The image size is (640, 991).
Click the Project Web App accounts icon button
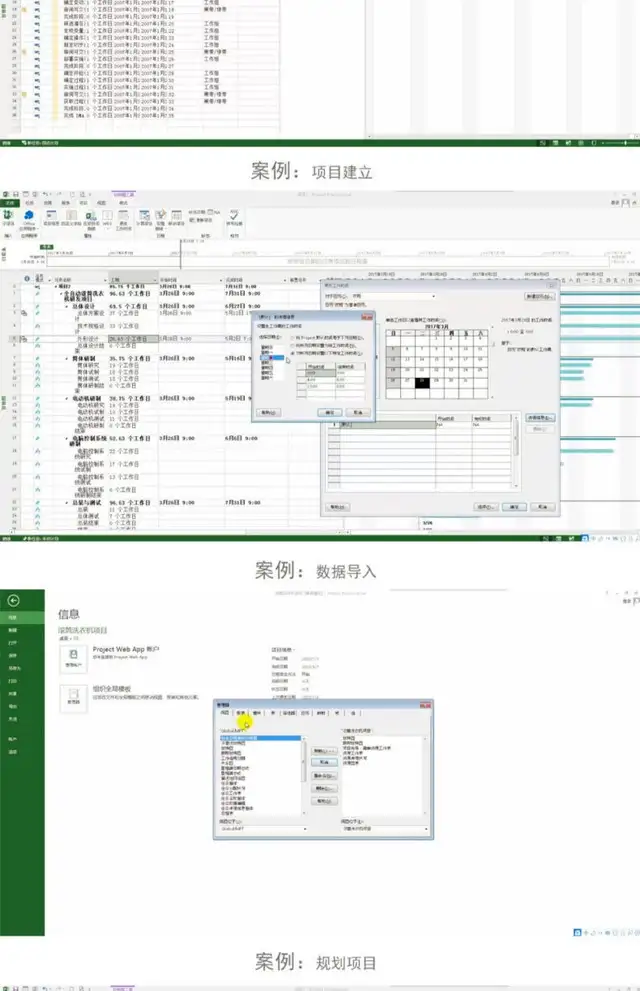(73, 658)
